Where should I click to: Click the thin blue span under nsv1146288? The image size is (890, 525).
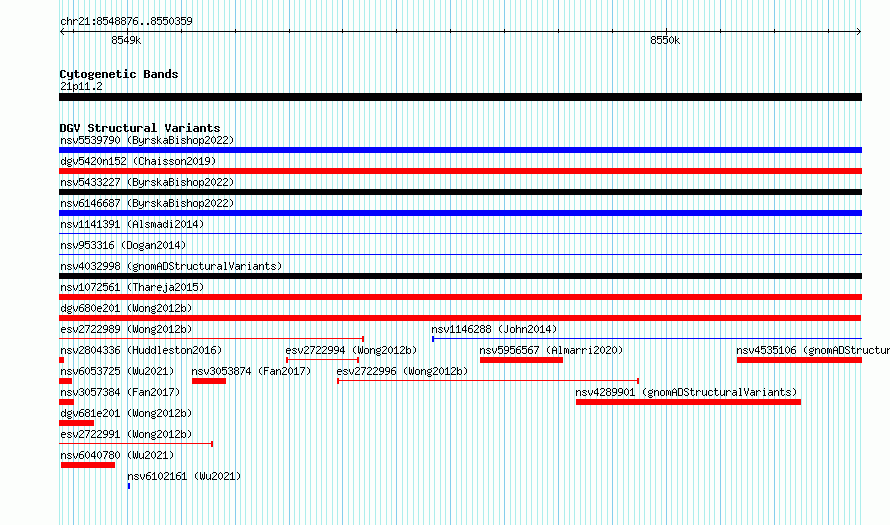[x=647, y=339]
